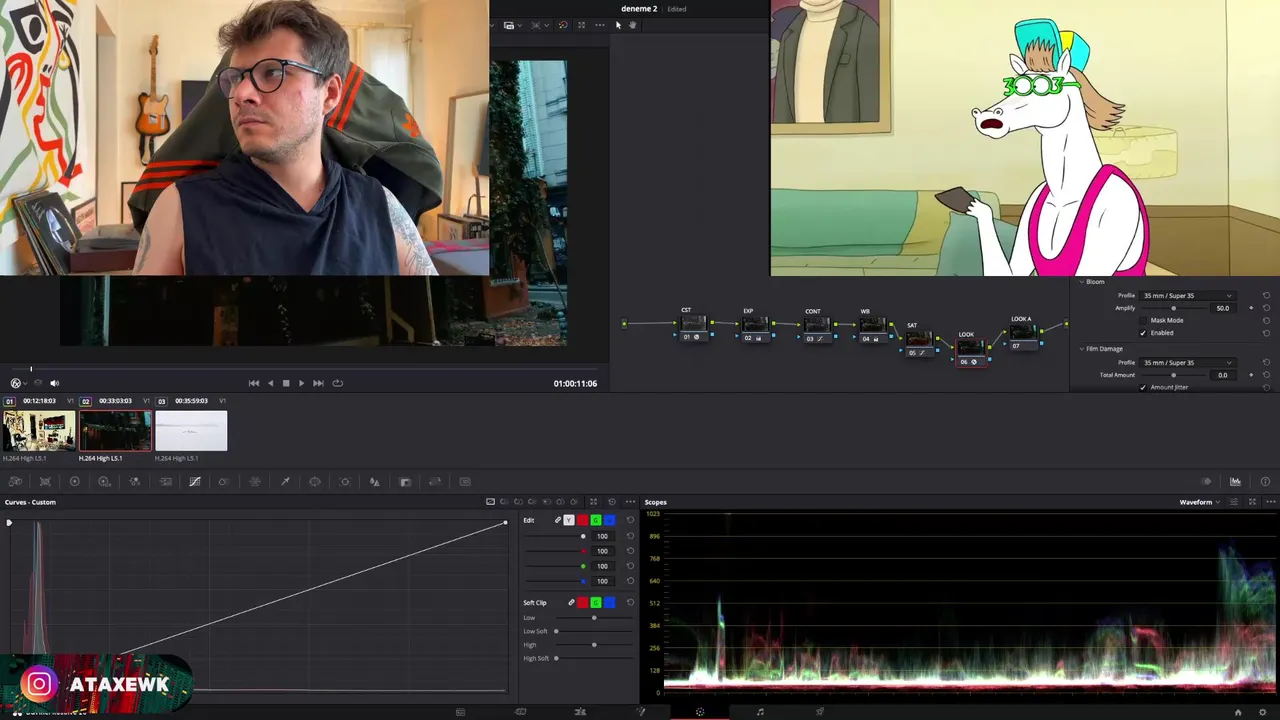1280x720 pixels.
Task: Toggle Soft Clip channel link icon
Action: (x=571, y=602)
